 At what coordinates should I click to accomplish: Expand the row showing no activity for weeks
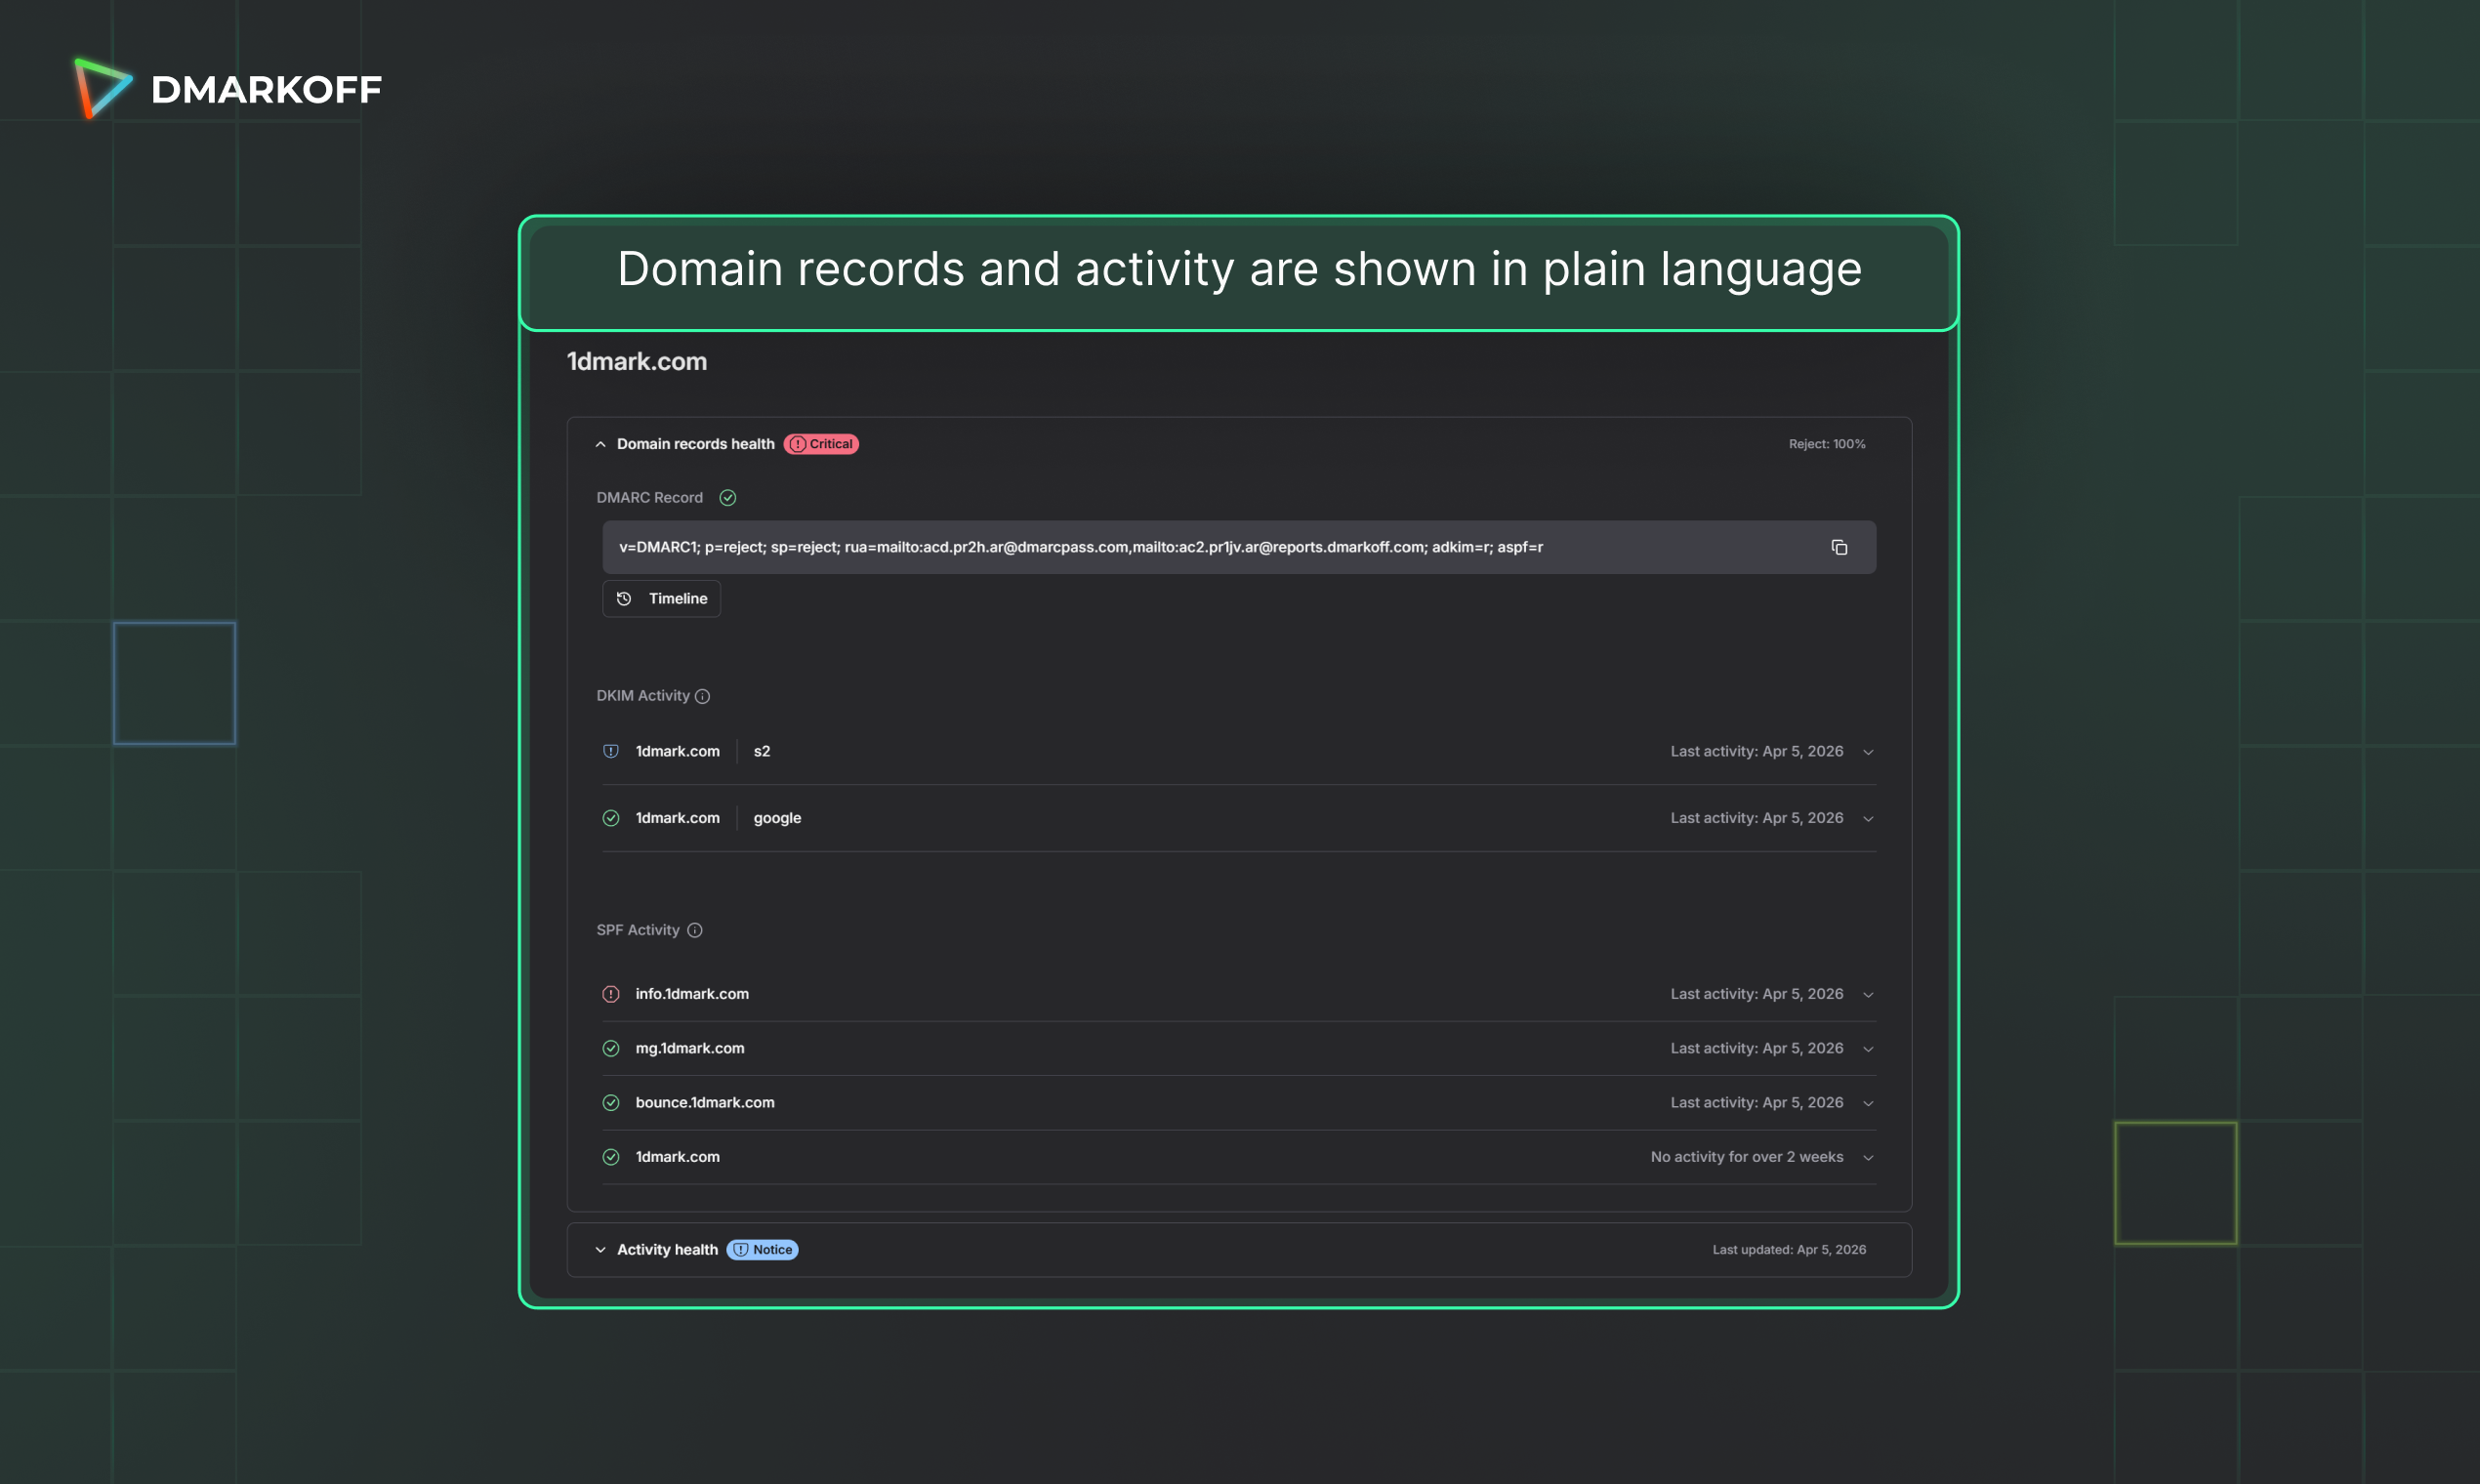(1867, 1158)
